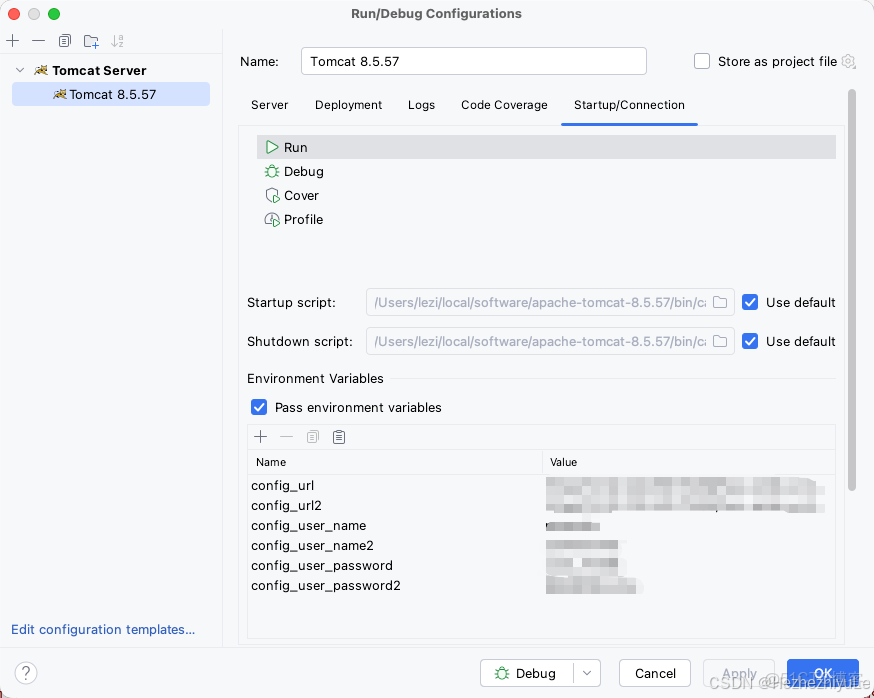Create a new configuration folder

(90, 41)
